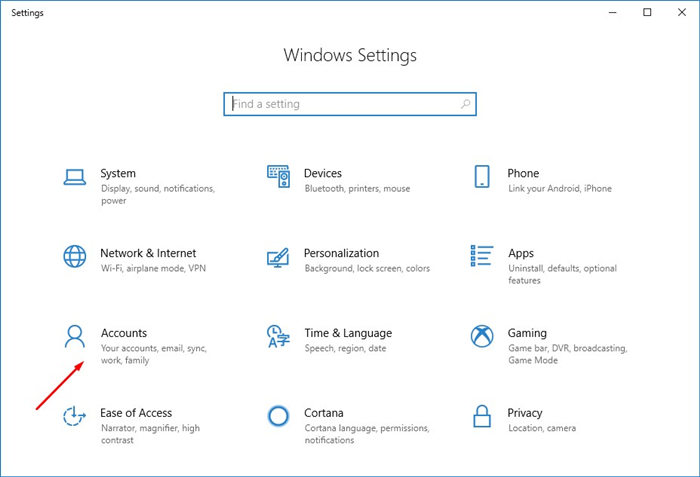Open the Accounts label
The width and height of the screenshot is (700, 477).
[x=124, y=333]
